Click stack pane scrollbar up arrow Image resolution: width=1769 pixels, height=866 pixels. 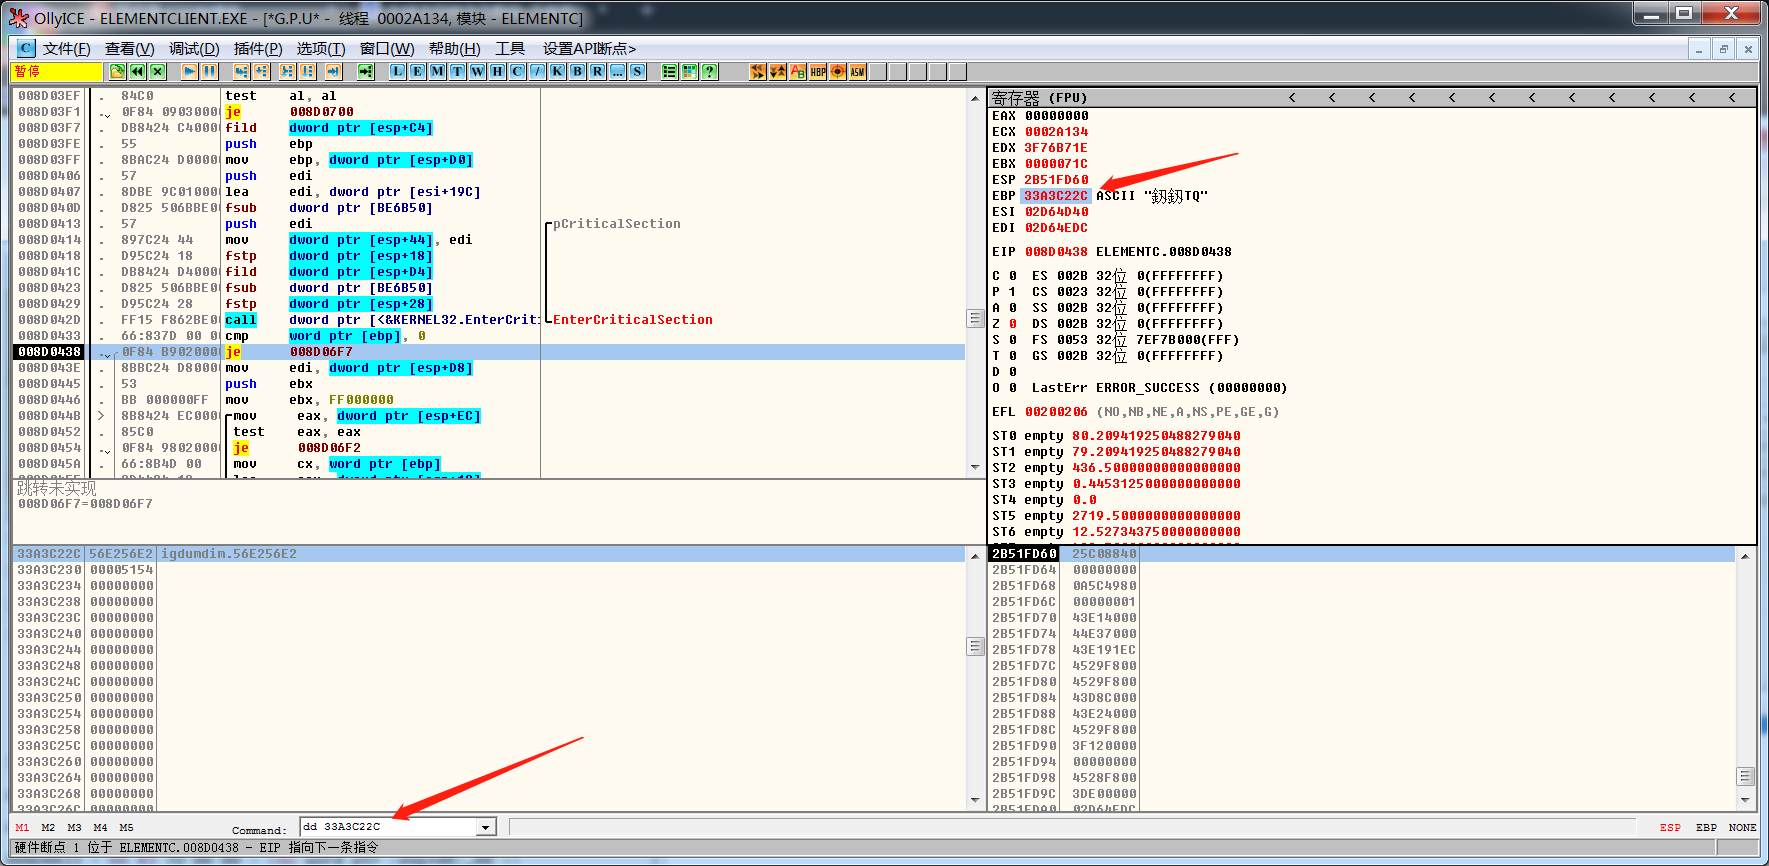coord(1745,556)
